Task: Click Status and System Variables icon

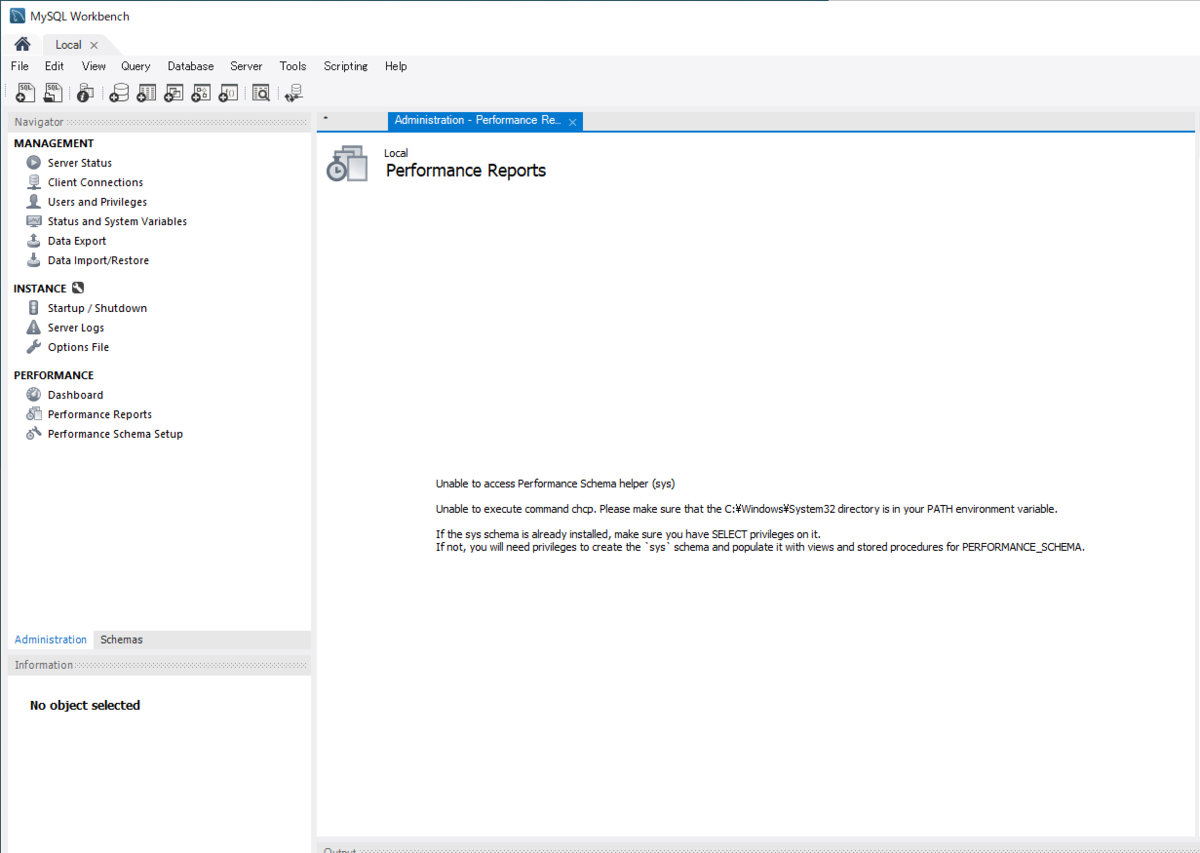Action: coord(34,221)
